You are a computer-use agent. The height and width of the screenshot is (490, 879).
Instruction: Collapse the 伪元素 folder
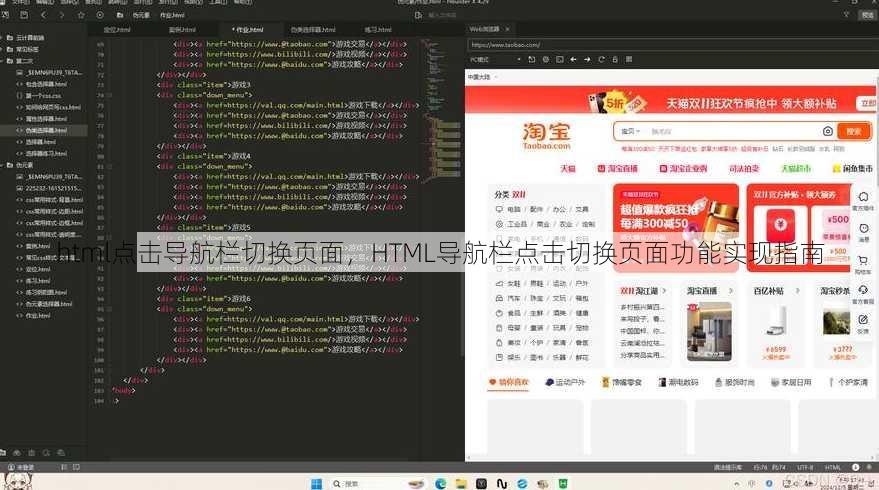3,165
